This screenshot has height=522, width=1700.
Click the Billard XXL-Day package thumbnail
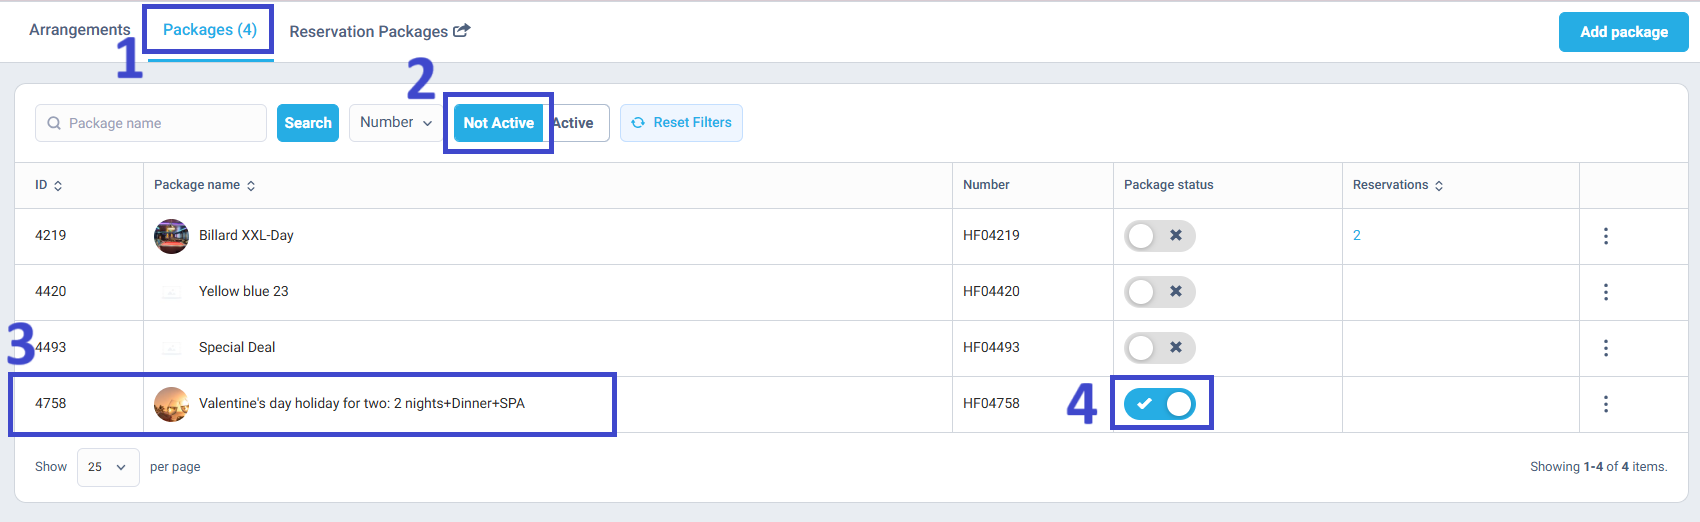tap(171, 236)
